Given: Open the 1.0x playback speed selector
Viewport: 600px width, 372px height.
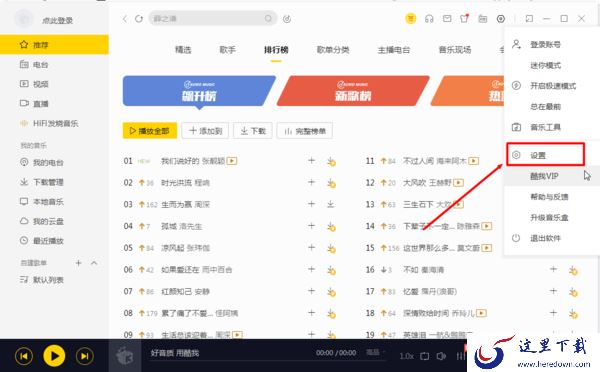Looking at the screenshot, I should 406,356.
